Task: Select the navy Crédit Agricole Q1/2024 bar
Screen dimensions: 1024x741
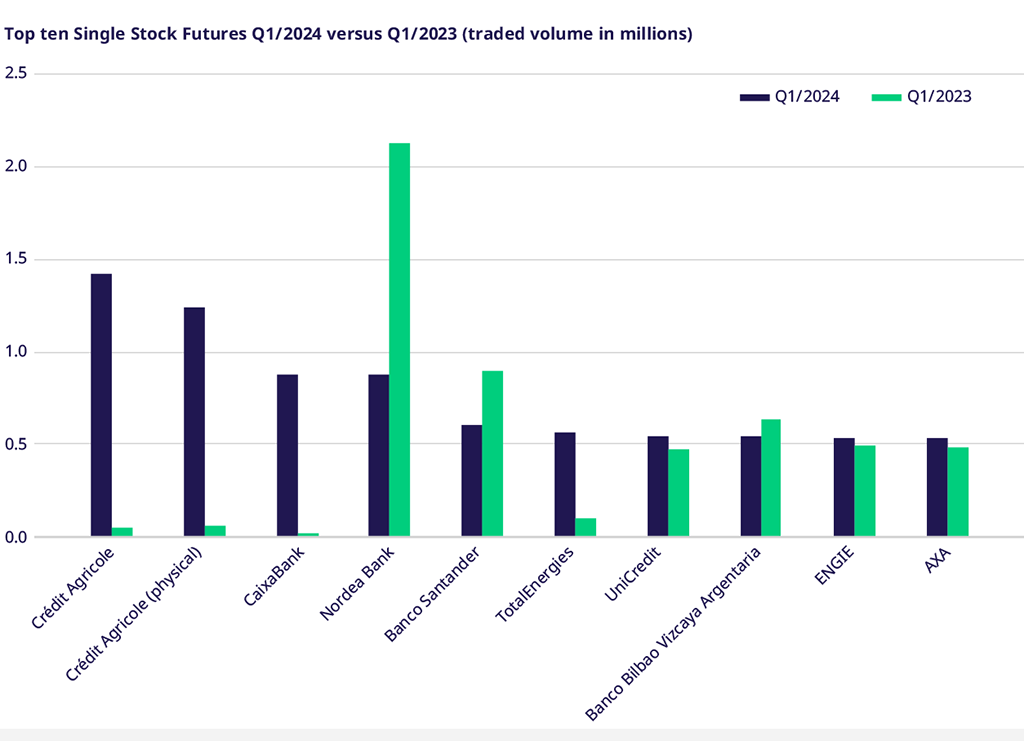Action: click(101, 405)
